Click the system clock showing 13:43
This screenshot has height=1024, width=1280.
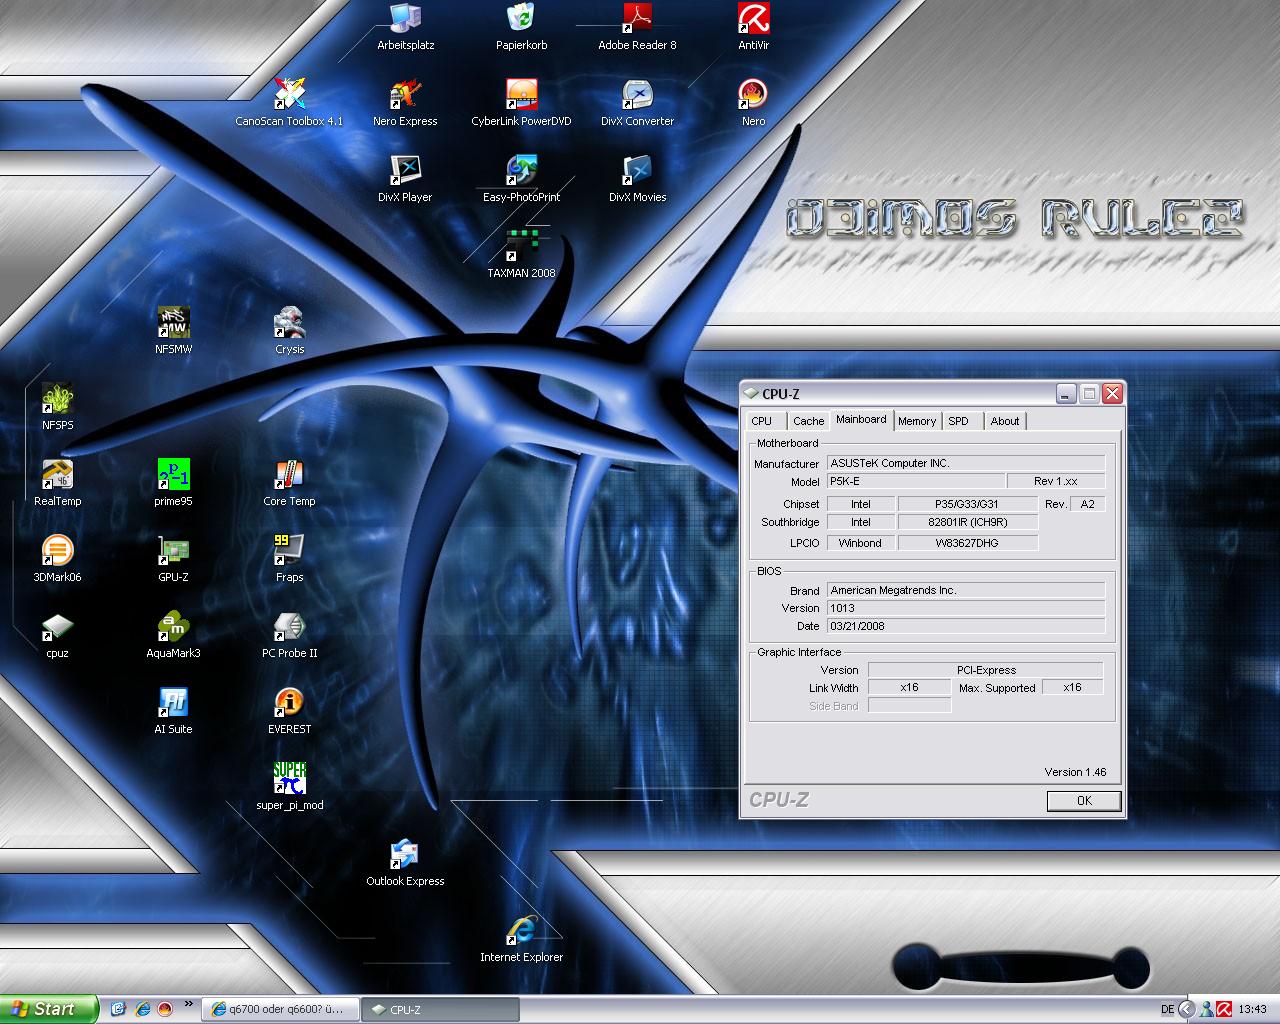(1252, 1010)
